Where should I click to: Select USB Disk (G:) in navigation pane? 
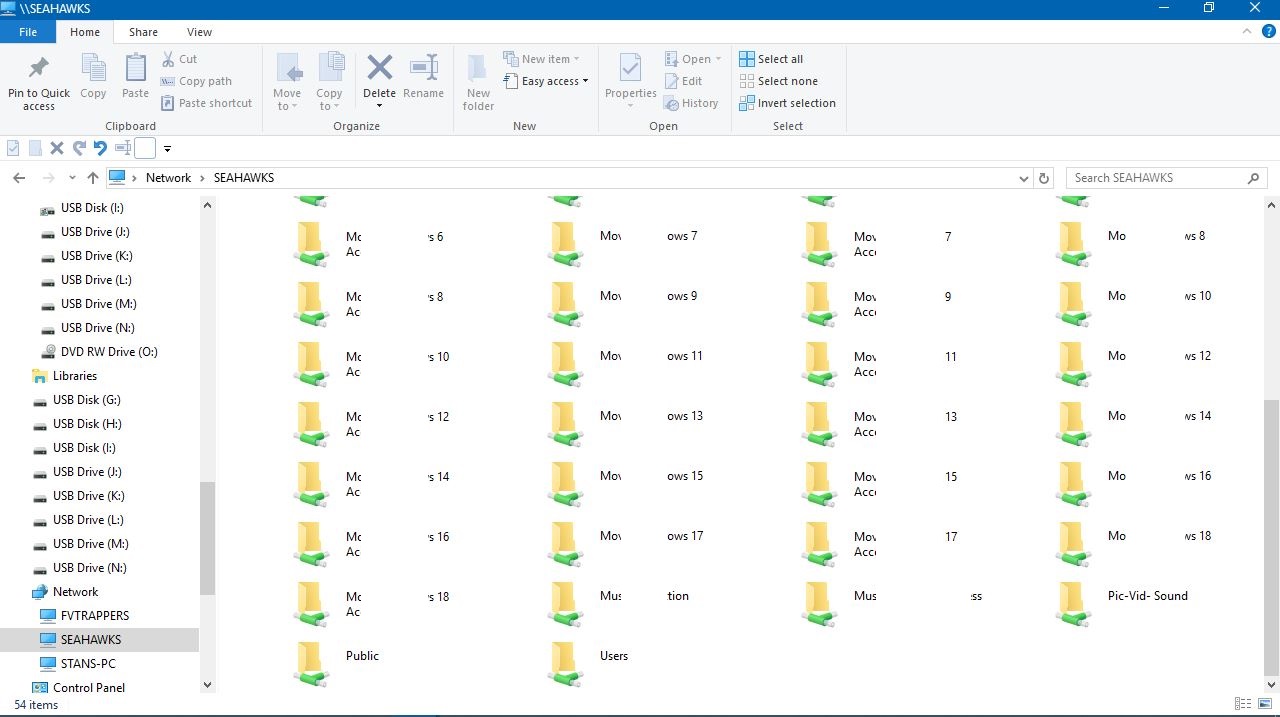coord(77,400)
